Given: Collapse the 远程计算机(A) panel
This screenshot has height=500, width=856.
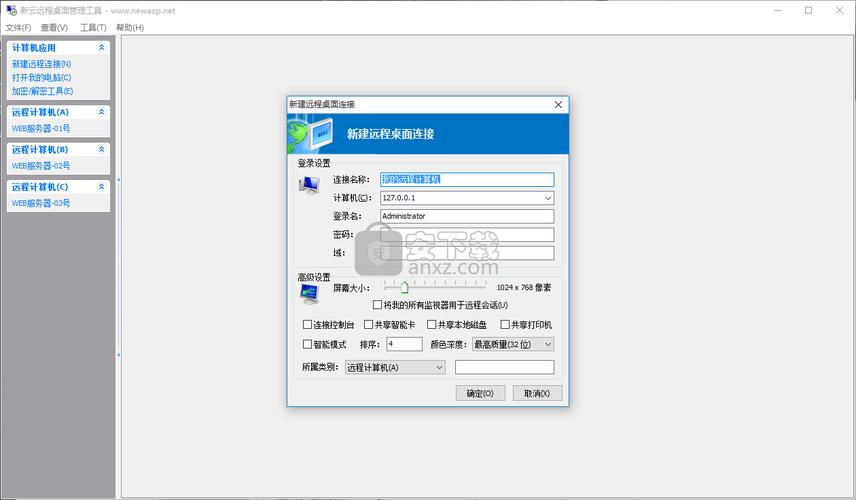Looking at the screenshot, I should pos(101,112).
